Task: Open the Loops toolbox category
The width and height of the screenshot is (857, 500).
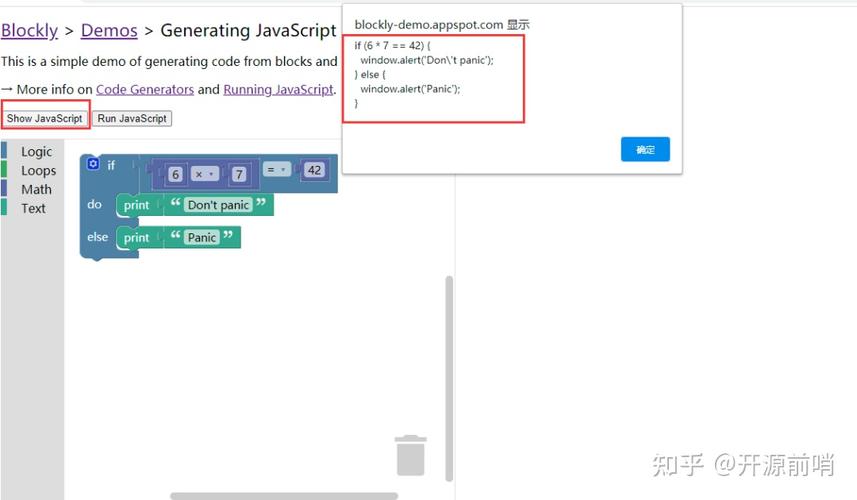Action: point(38,171)
